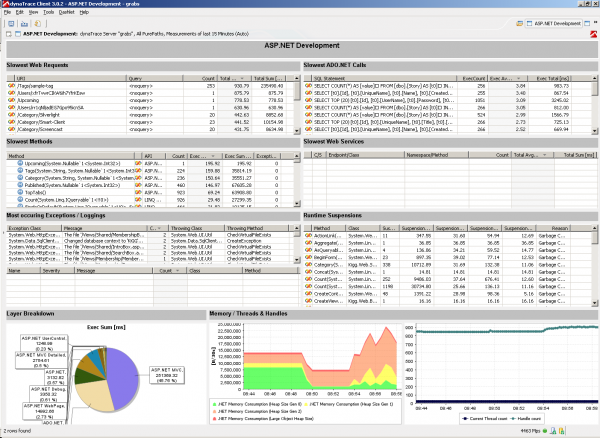
Task: Select the System.Data.SqlClient exception row
Action: tap(150, 241)
